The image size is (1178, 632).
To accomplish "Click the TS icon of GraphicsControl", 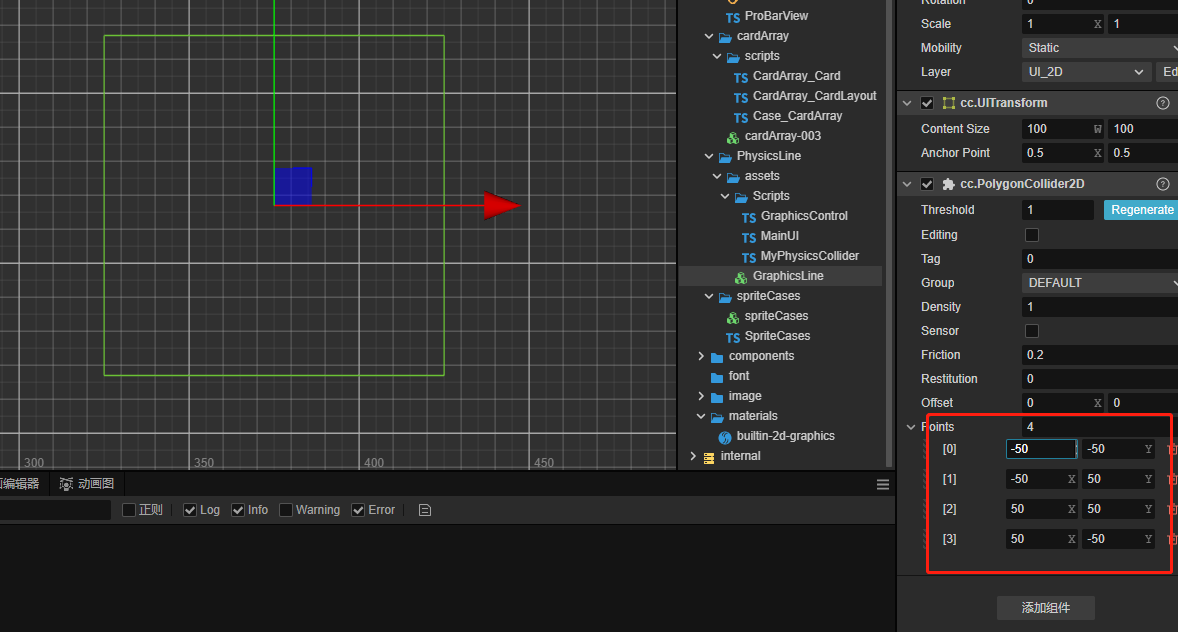I will tap(748, 217).
